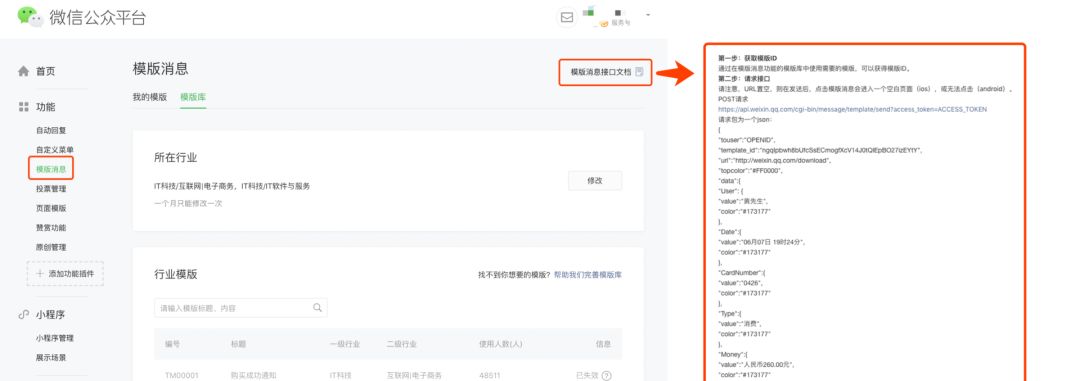
Task: Click the 互联网|电子商务 cell in the TM00001 row
Action: click(414, 375)
